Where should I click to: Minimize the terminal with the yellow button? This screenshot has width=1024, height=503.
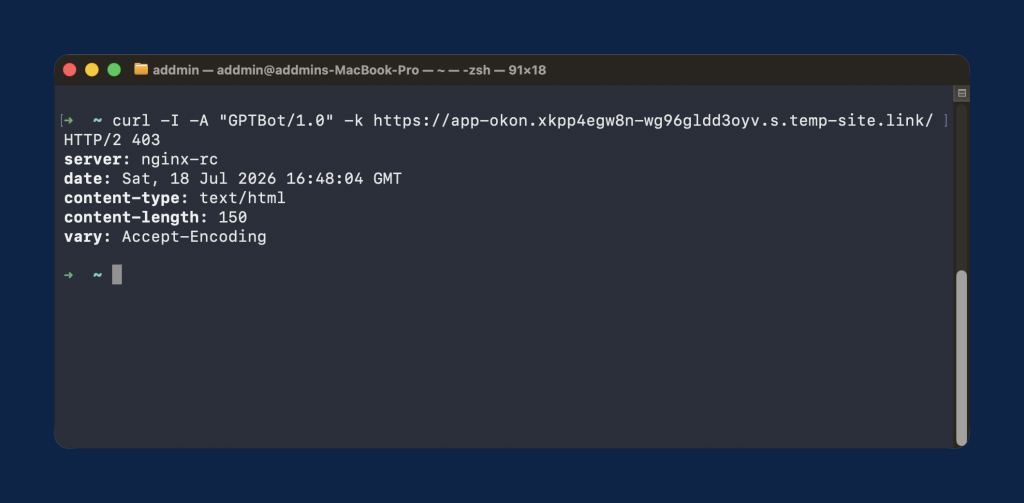coord(92,70)
